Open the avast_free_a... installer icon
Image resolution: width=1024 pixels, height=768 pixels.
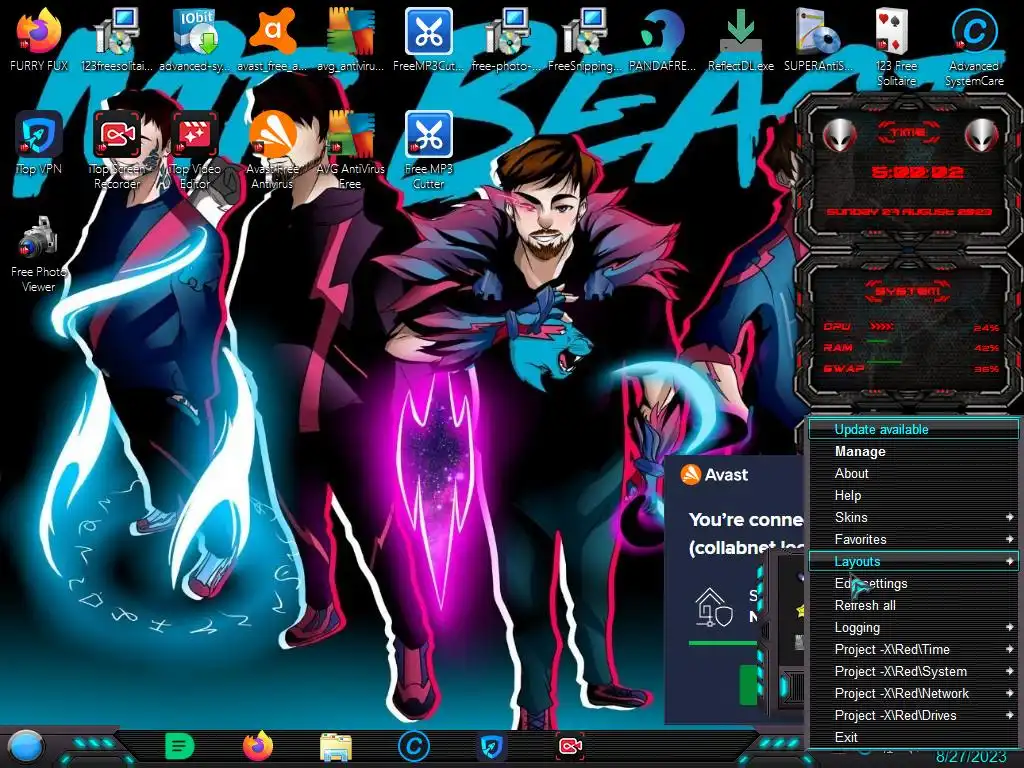tap(272, 39)
